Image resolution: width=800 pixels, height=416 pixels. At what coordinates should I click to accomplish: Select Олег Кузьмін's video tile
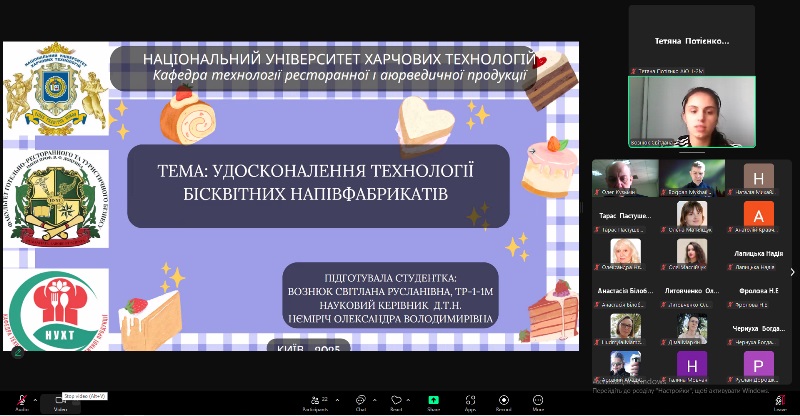click(x=625, y=178)
